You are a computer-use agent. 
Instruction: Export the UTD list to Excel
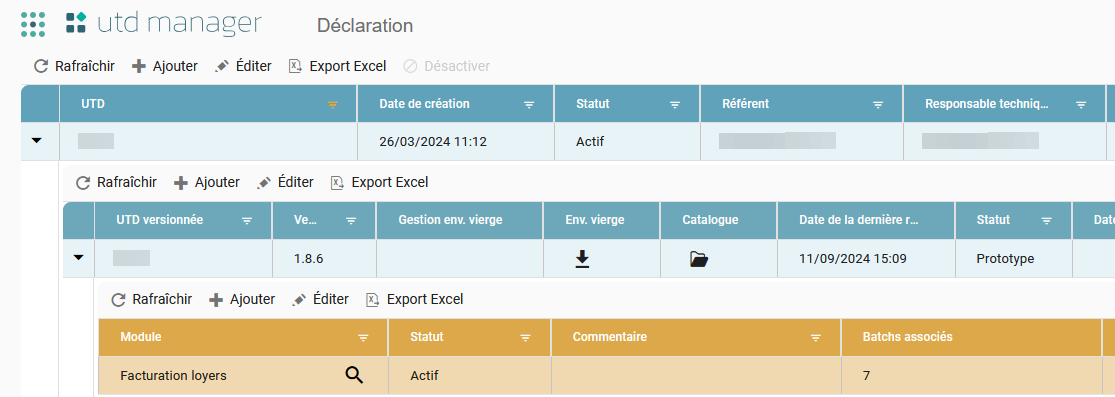coord(337,66)
